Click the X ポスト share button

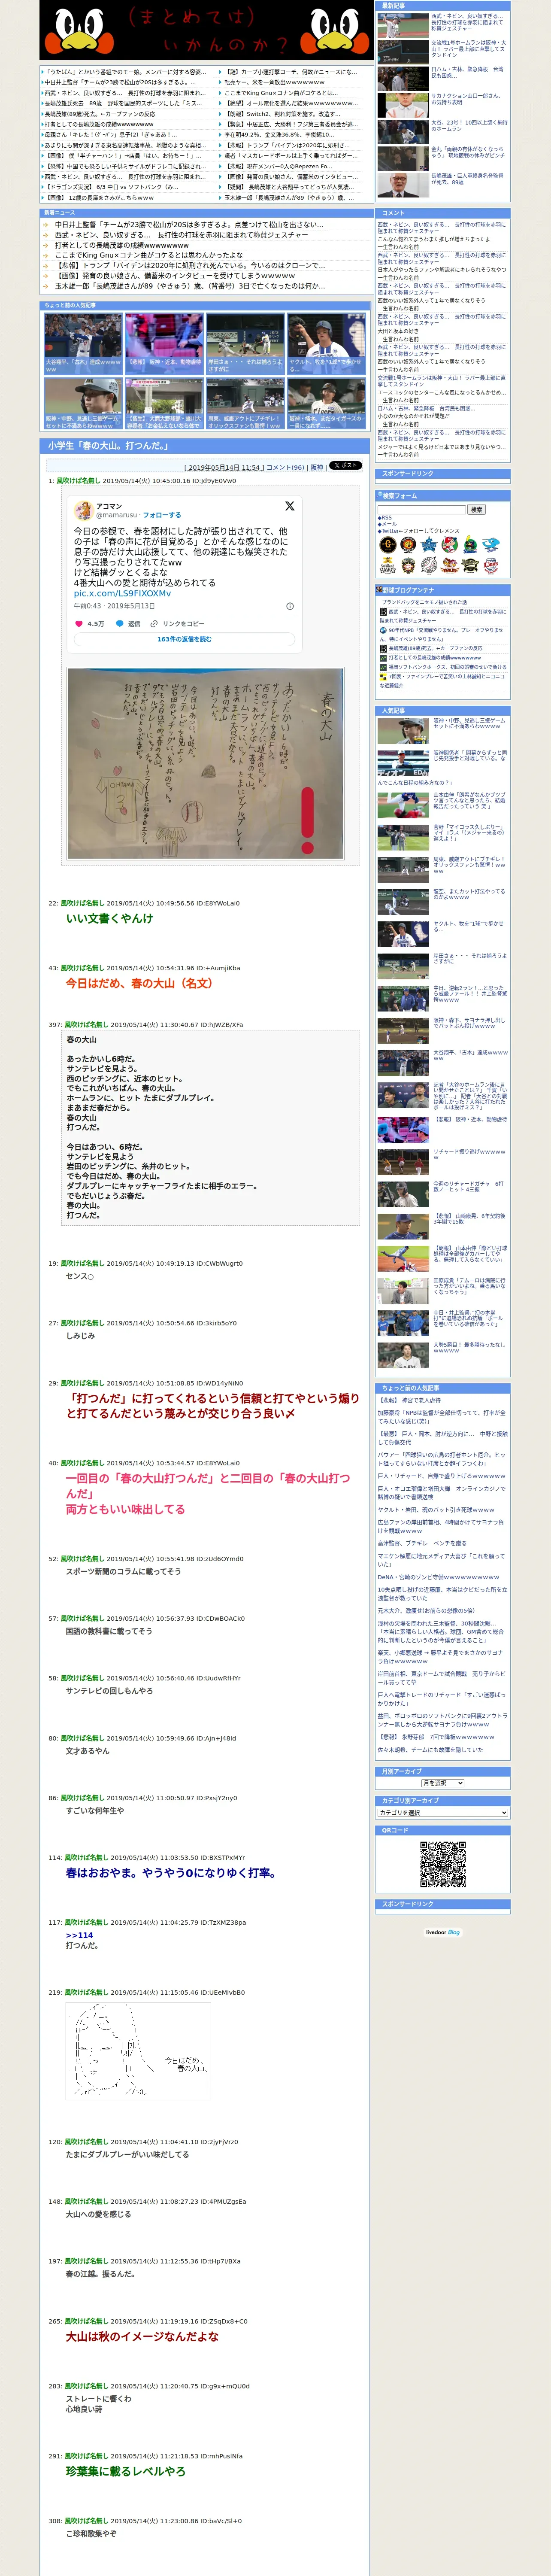pos(345,465)
